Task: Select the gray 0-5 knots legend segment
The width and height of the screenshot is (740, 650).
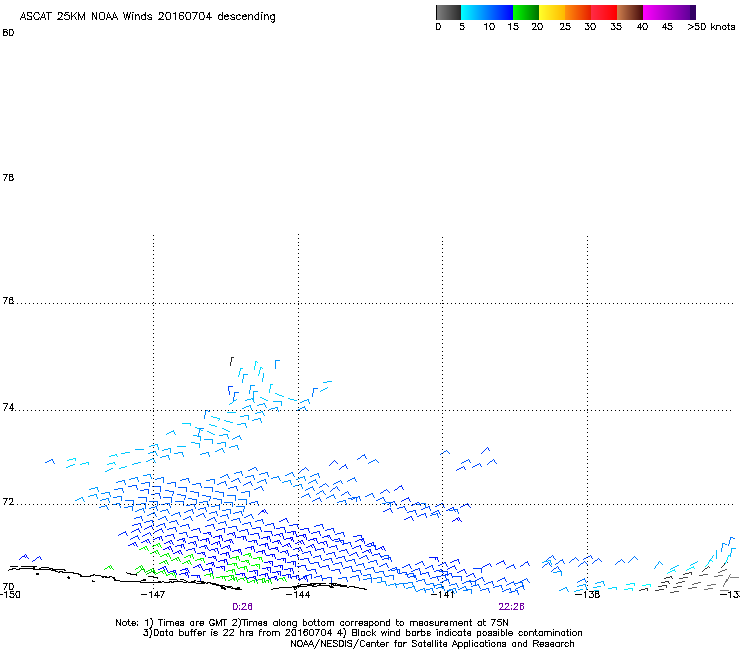Action: [448, 12]
